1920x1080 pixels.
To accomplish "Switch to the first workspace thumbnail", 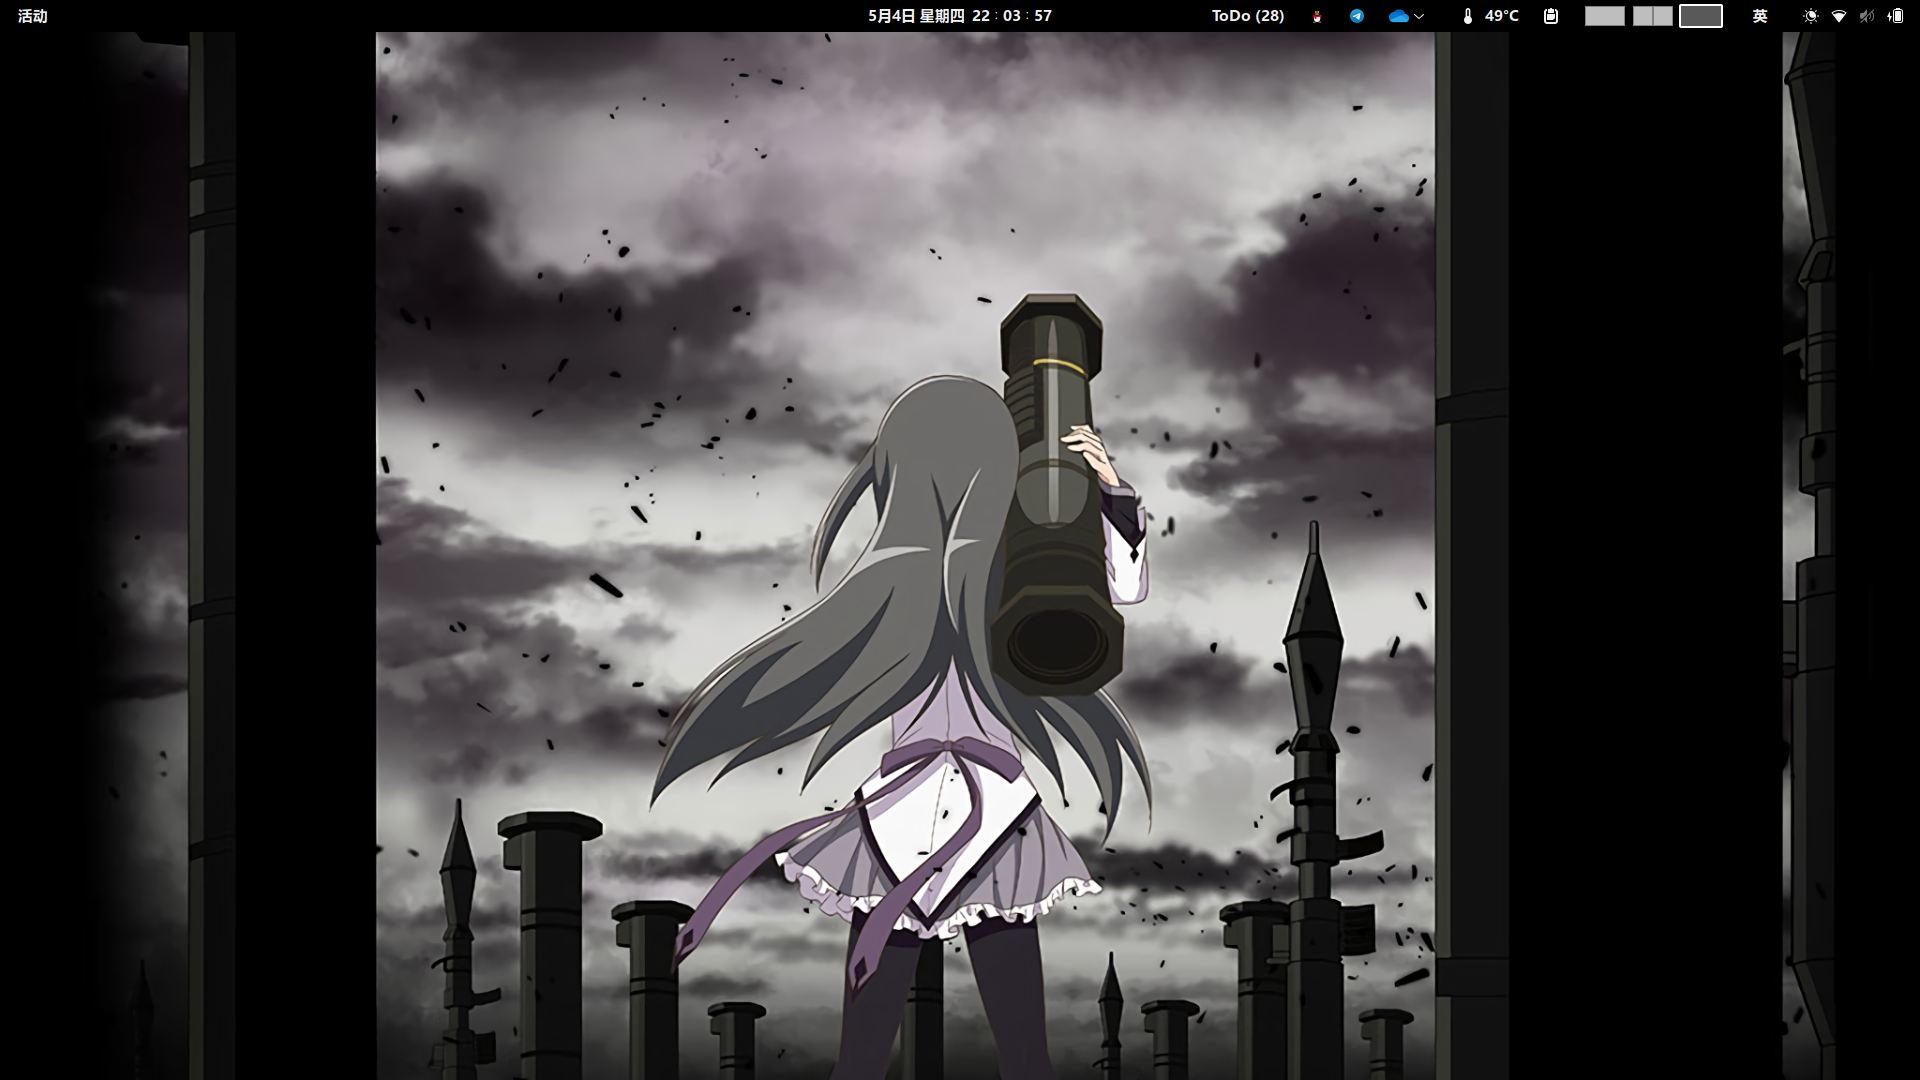I will point(1604,16).
